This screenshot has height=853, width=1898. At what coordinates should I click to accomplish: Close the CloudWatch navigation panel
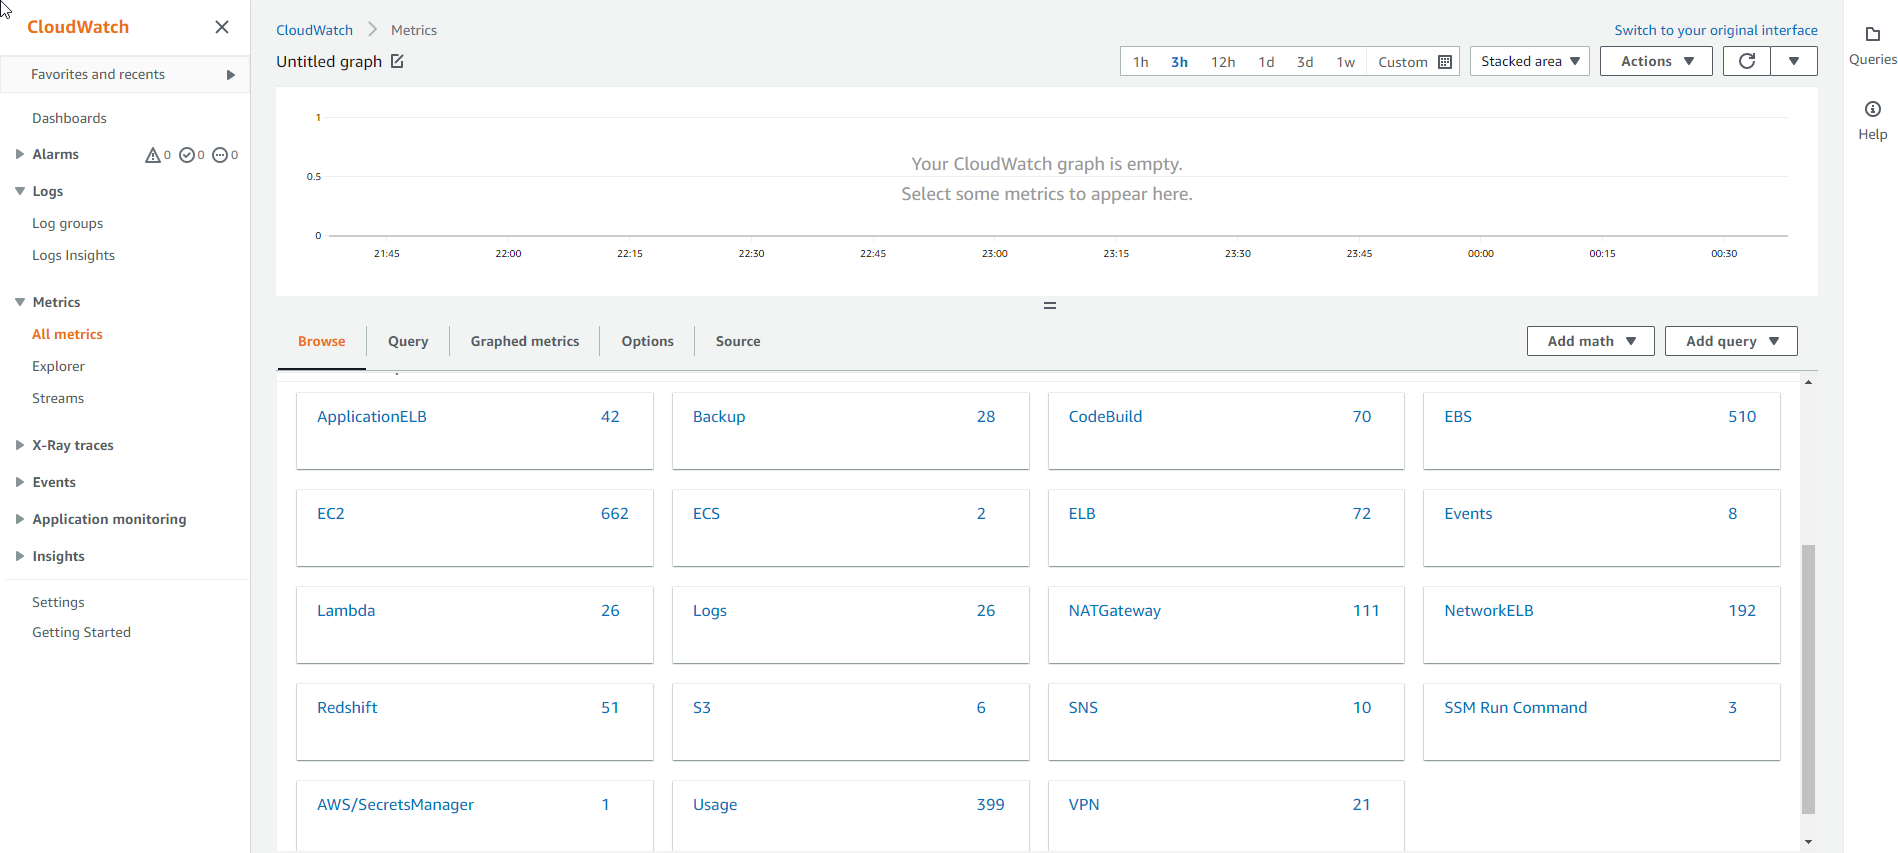(222, 27)
